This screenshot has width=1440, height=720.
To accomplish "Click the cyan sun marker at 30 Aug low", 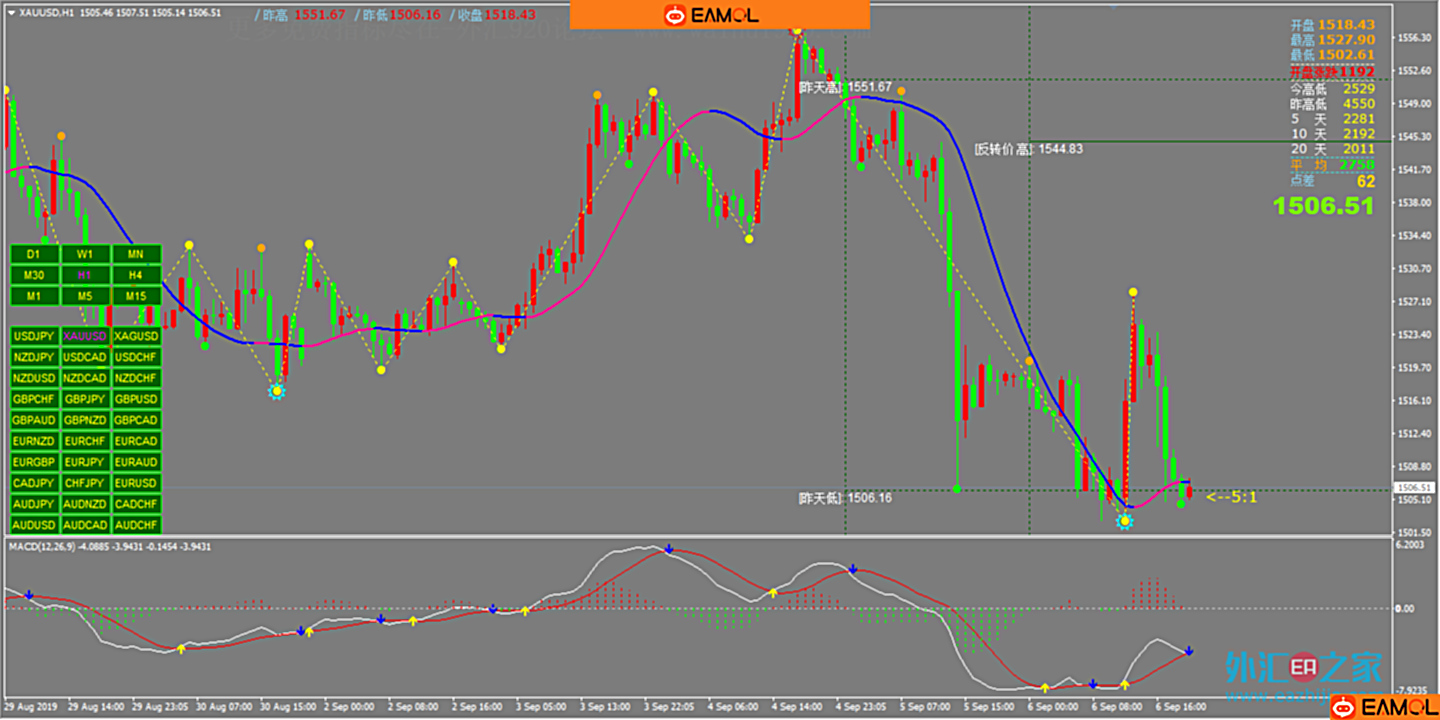I will [277, 392].
